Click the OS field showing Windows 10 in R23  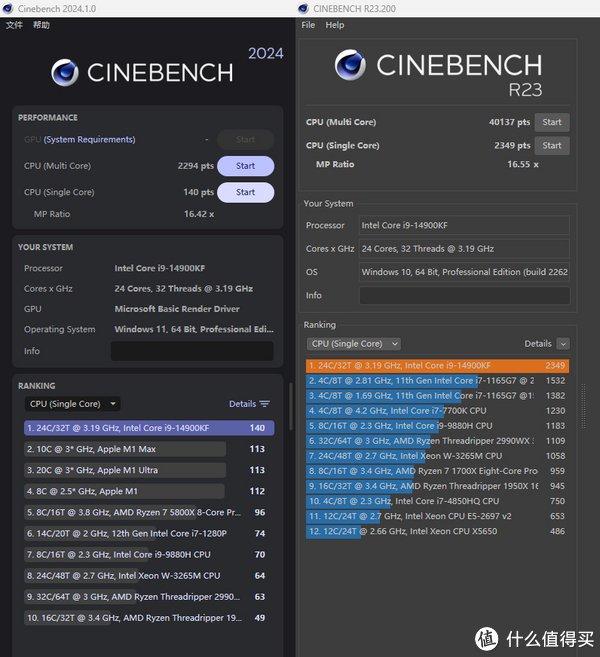[x=464, y=272]
